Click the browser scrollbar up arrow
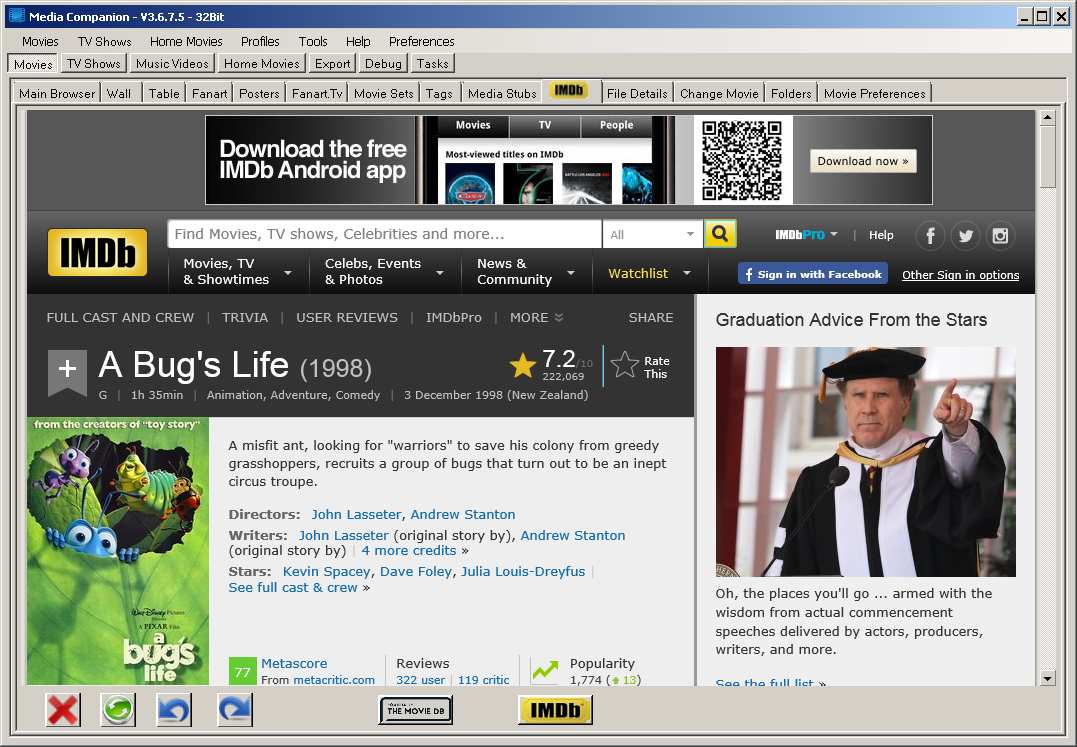The height and width of the screenshot is (747, 1077). click(1047, 117)
